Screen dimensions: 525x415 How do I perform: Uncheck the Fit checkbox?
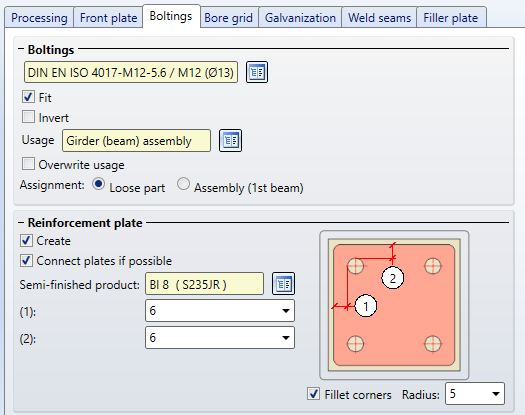[28, 97]
